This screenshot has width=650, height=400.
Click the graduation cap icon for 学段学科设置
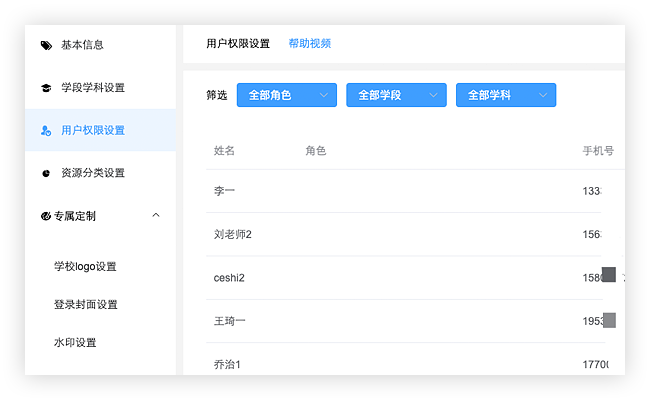click(x=46, y=88)
